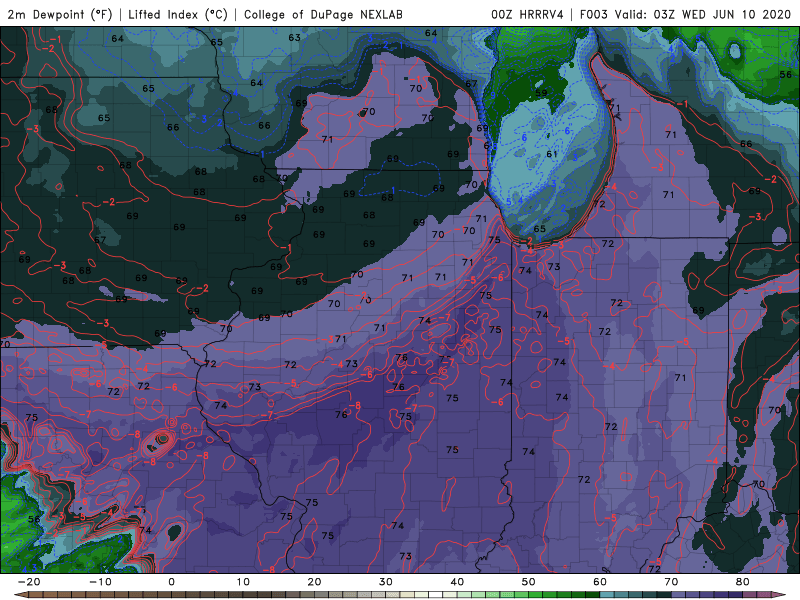
Task: Click the "59" dewpoint value over the lake
Action: click(541, 93)
